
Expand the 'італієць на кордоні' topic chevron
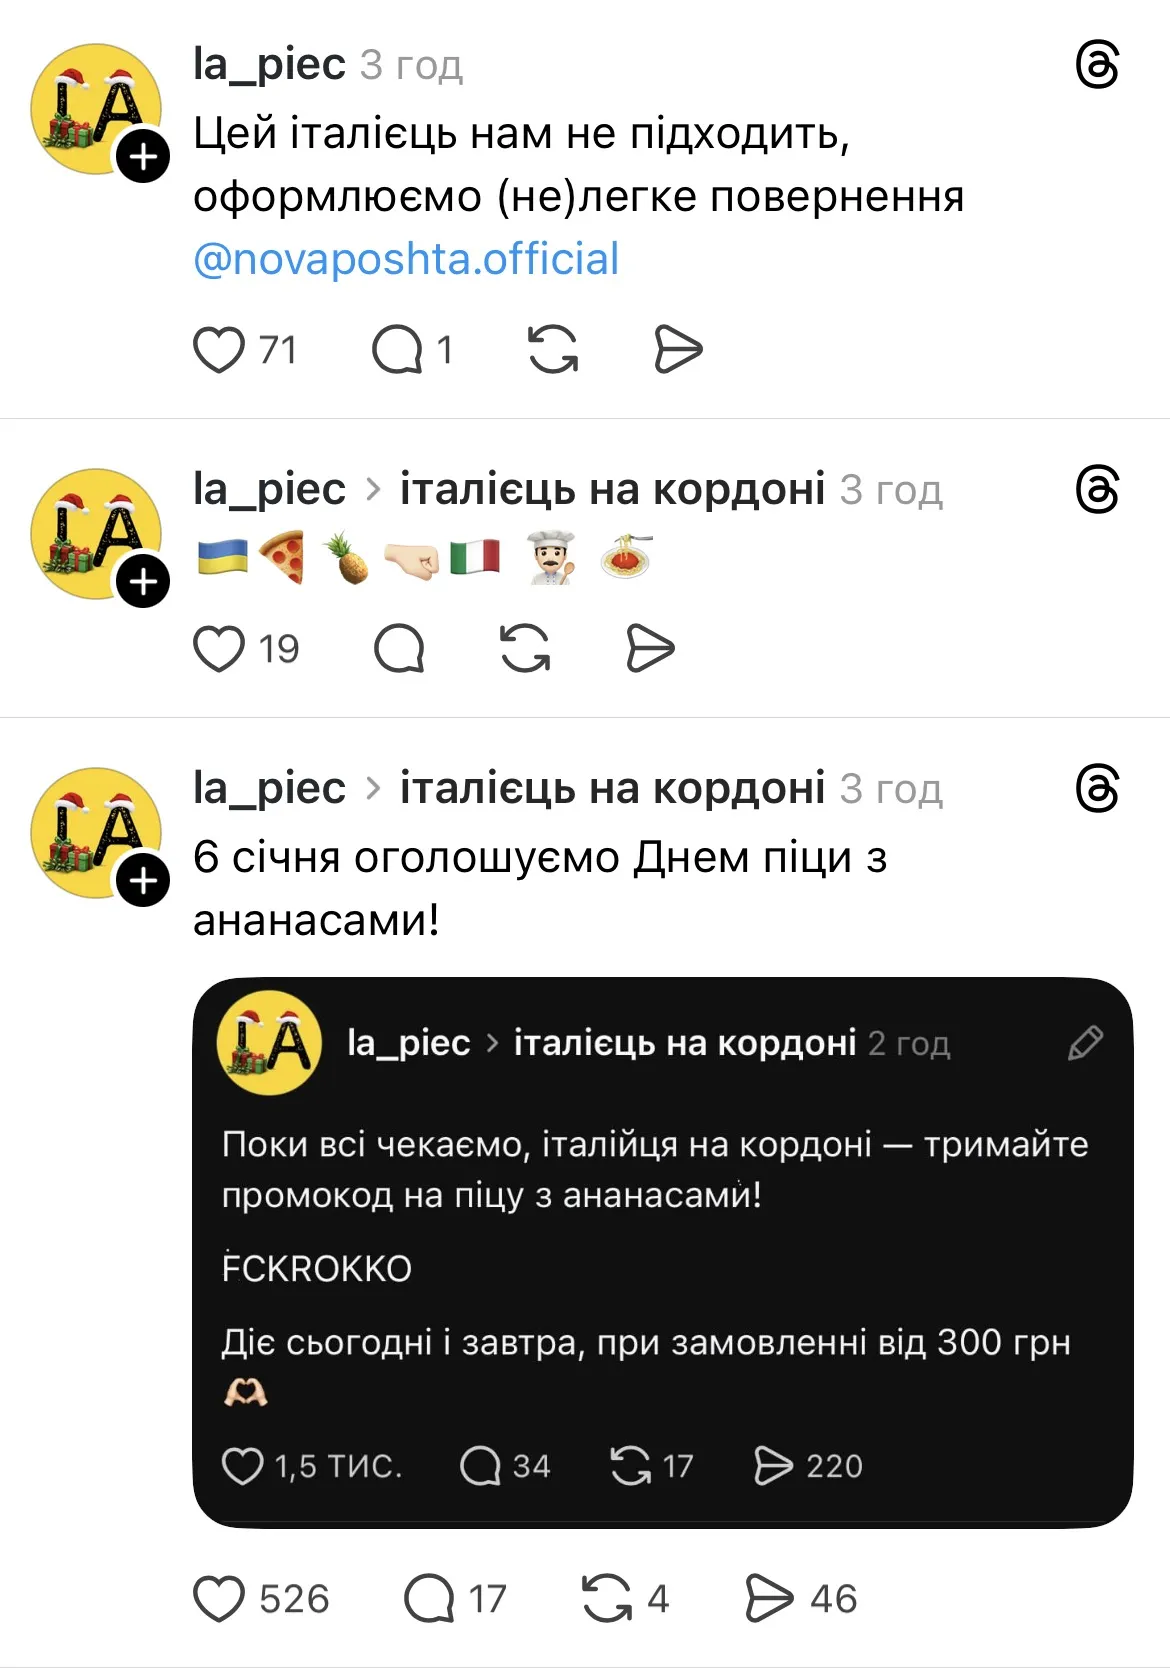374,490
